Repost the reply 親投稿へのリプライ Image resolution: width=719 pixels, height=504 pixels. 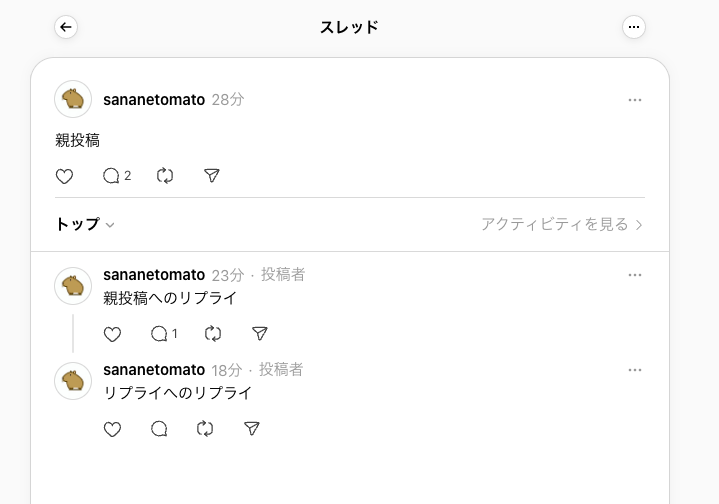click(213, 333)
